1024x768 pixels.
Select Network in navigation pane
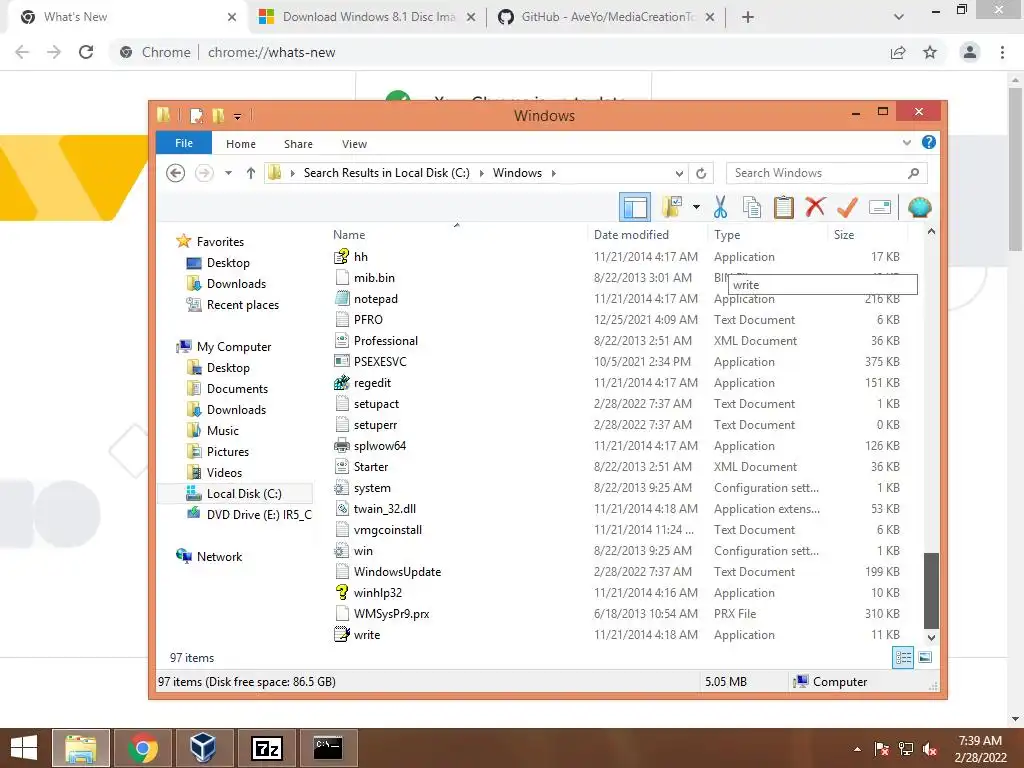tap(219, 556)
